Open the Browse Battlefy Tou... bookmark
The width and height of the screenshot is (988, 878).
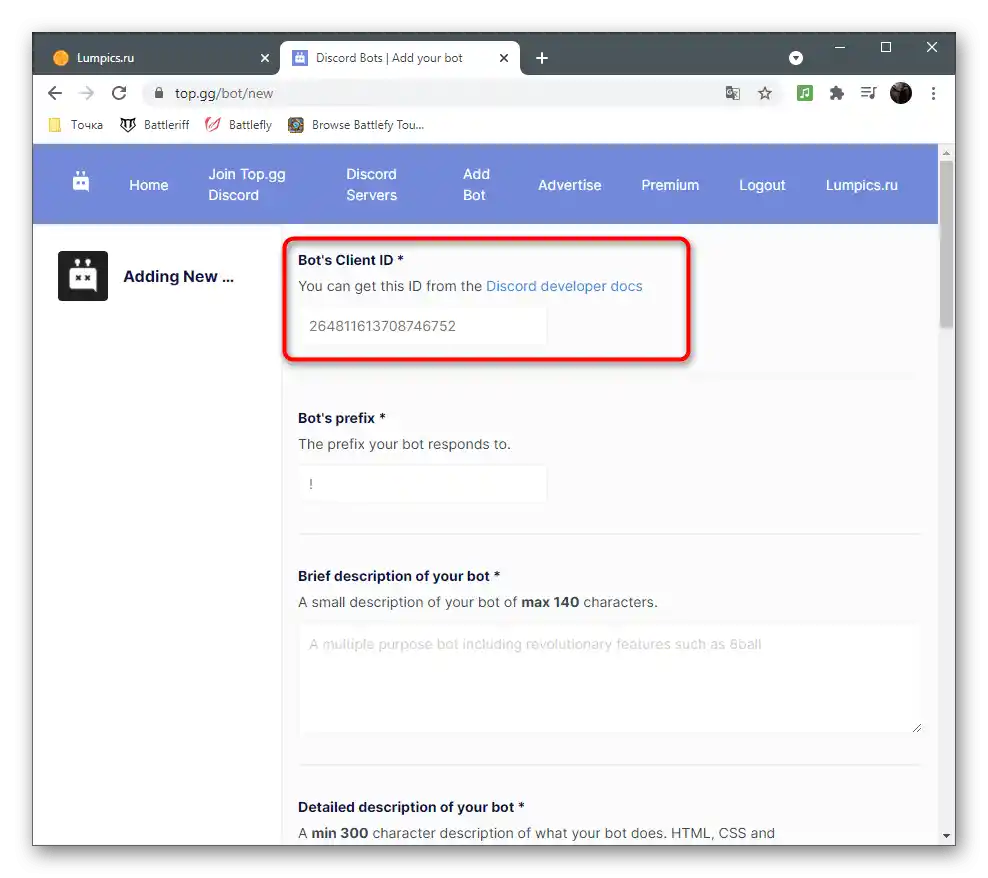(357, 125)
